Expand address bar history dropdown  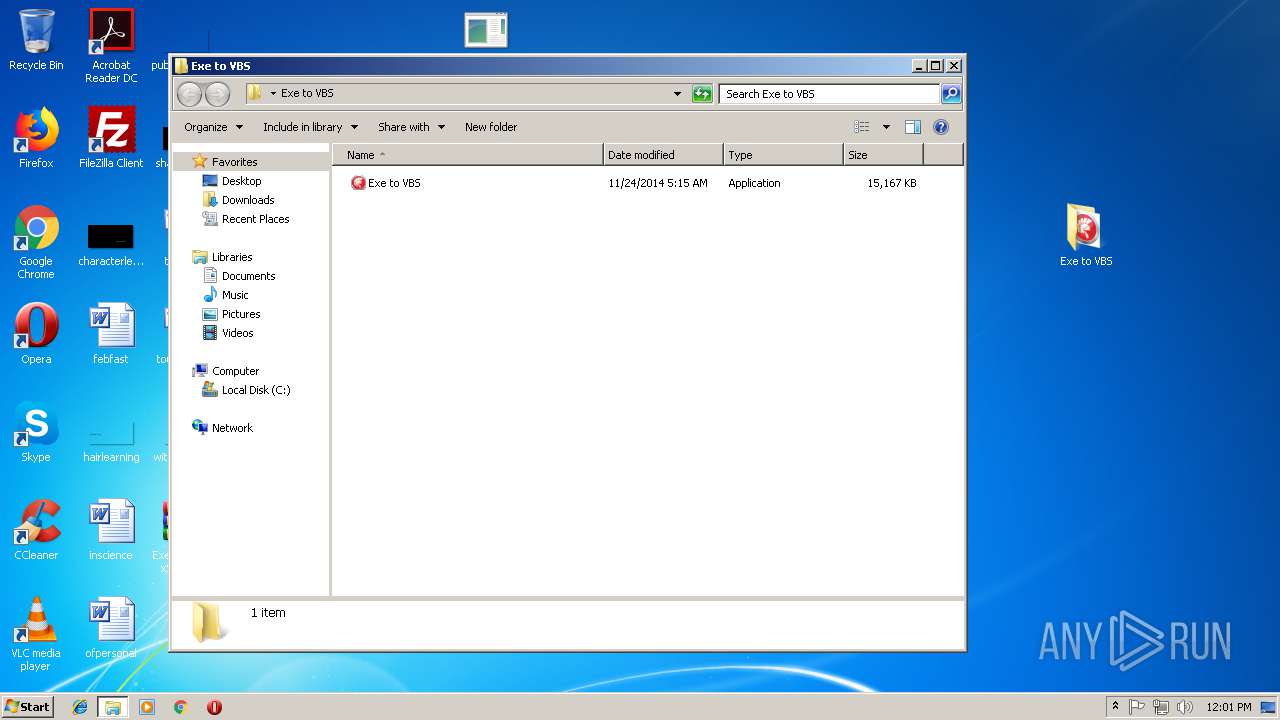pyautogui.click(x=678, y=94)
